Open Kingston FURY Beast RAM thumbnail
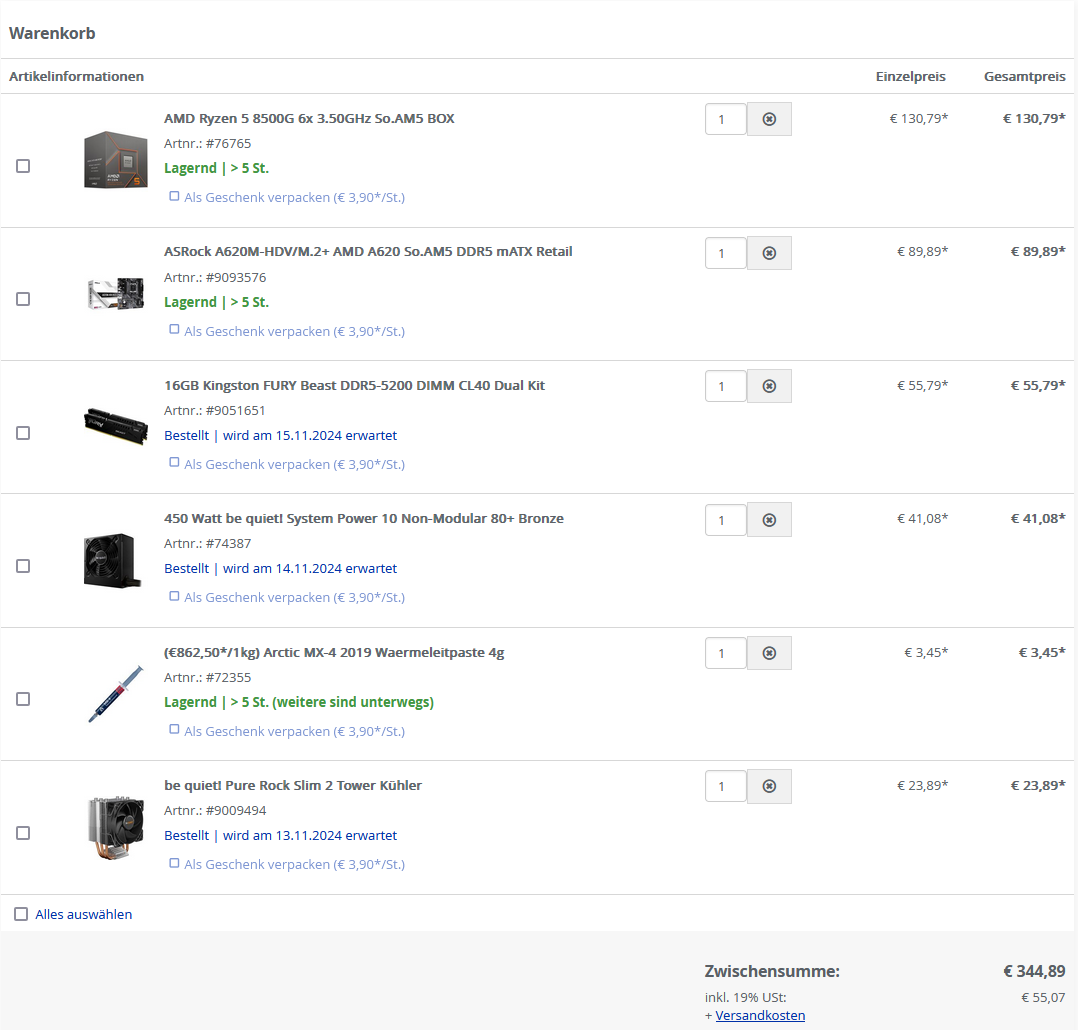Viewport: 1078px width, 1030px height. [116, 426]
